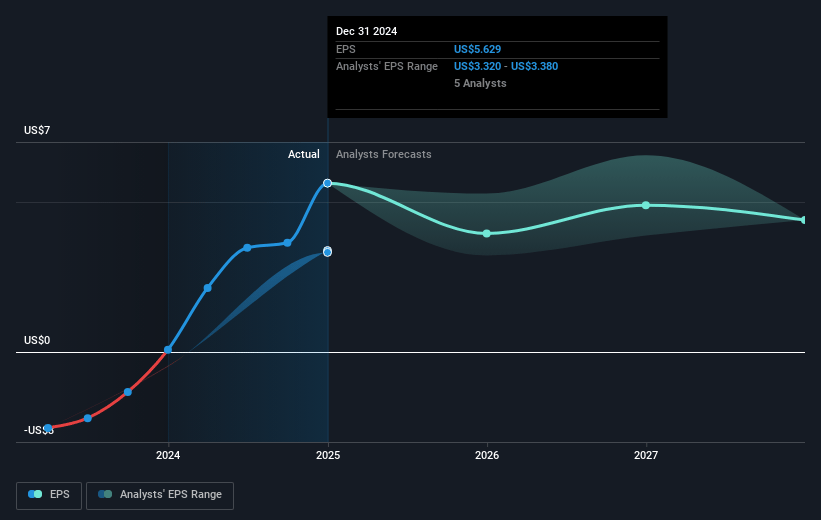Click the US$5.629 EPS value in tooltip
The height and width of the screenshot is (520, 821).
coord(478,49)
